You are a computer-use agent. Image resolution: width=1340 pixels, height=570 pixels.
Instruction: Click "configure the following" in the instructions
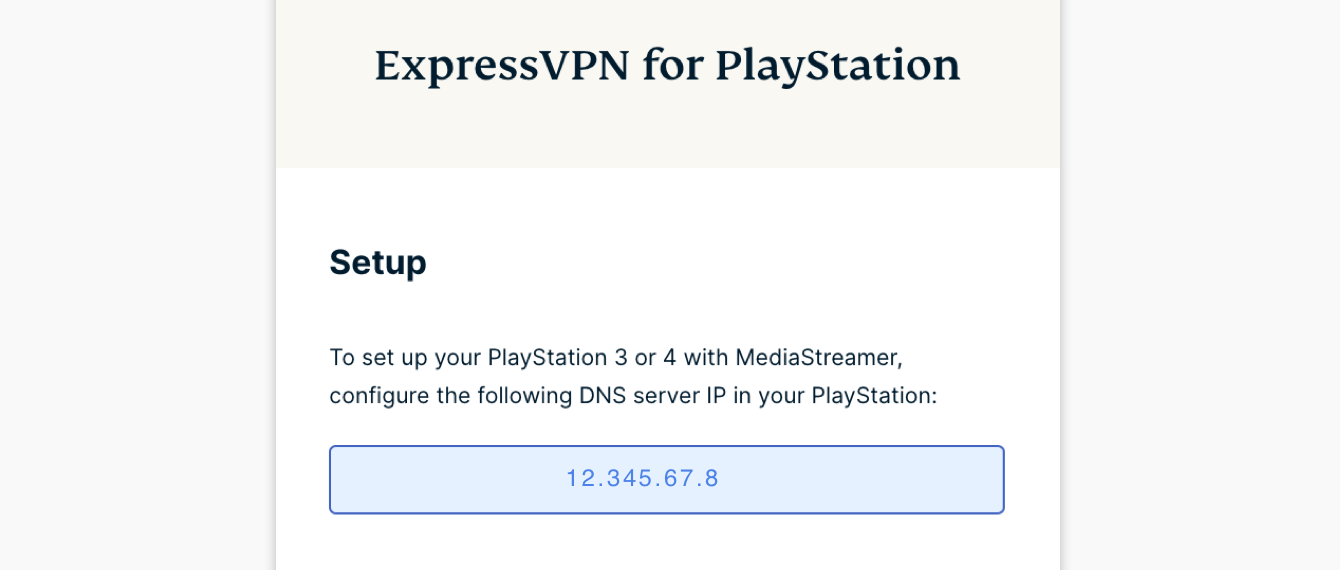click(430, 395)
